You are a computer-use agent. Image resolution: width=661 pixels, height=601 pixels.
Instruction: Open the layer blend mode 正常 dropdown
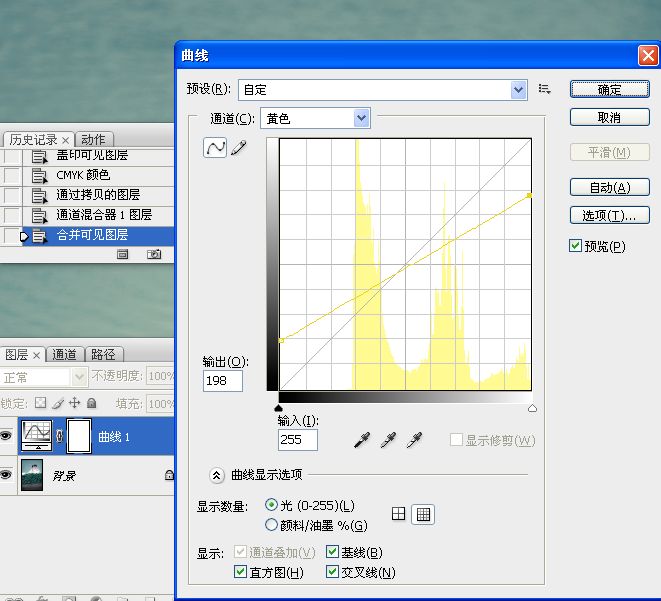tap(44, 377)
